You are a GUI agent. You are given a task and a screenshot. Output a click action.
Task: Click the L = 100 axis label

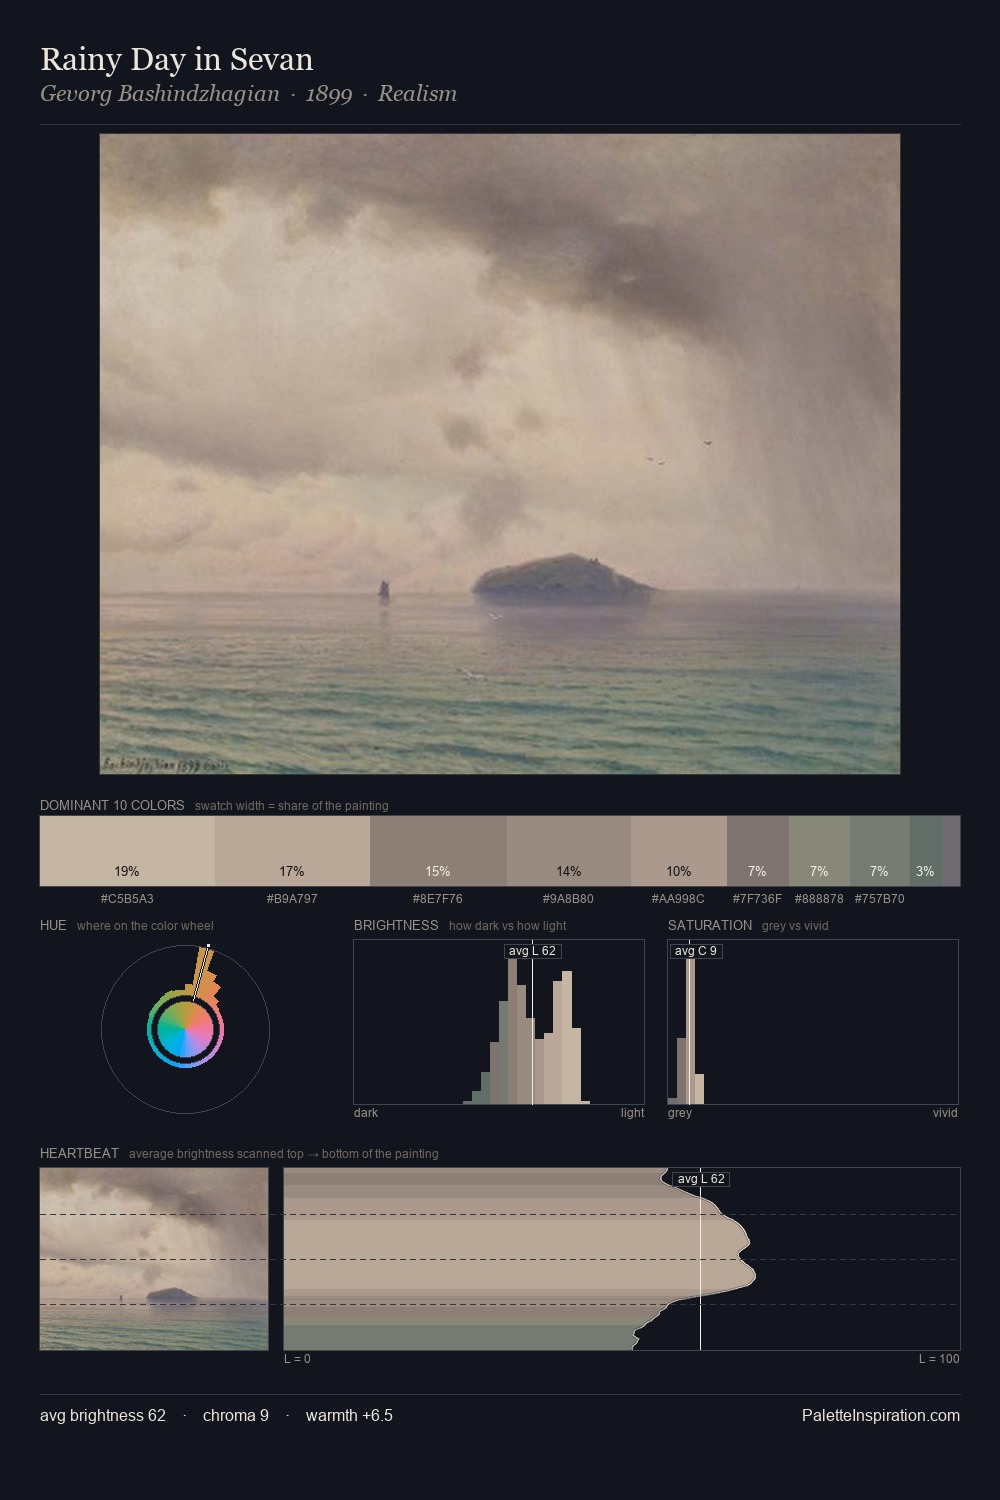tap(939, 1359)
